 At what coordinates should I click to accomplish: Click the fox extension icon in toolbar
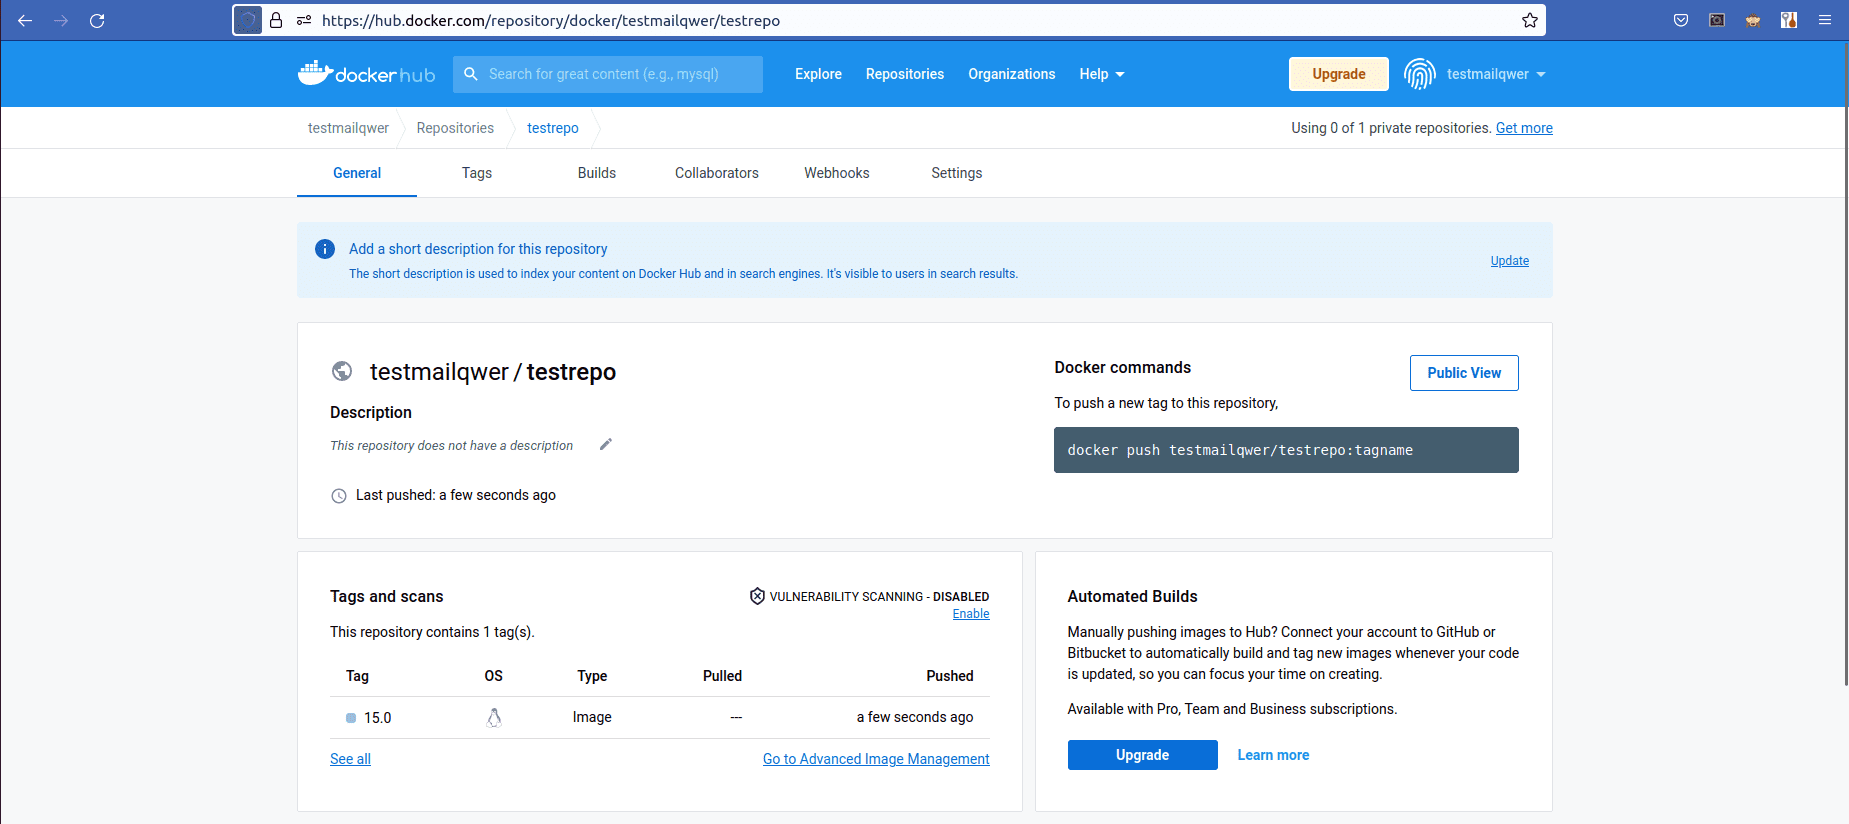pyautogui.click(x=1753, y=20)
